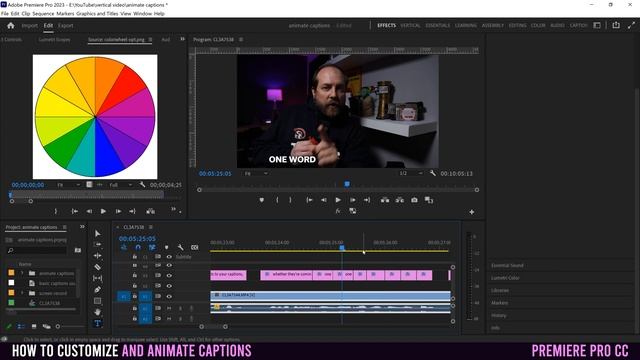Go to the Home screen icon
640x360 pixels.
point(11,25)
